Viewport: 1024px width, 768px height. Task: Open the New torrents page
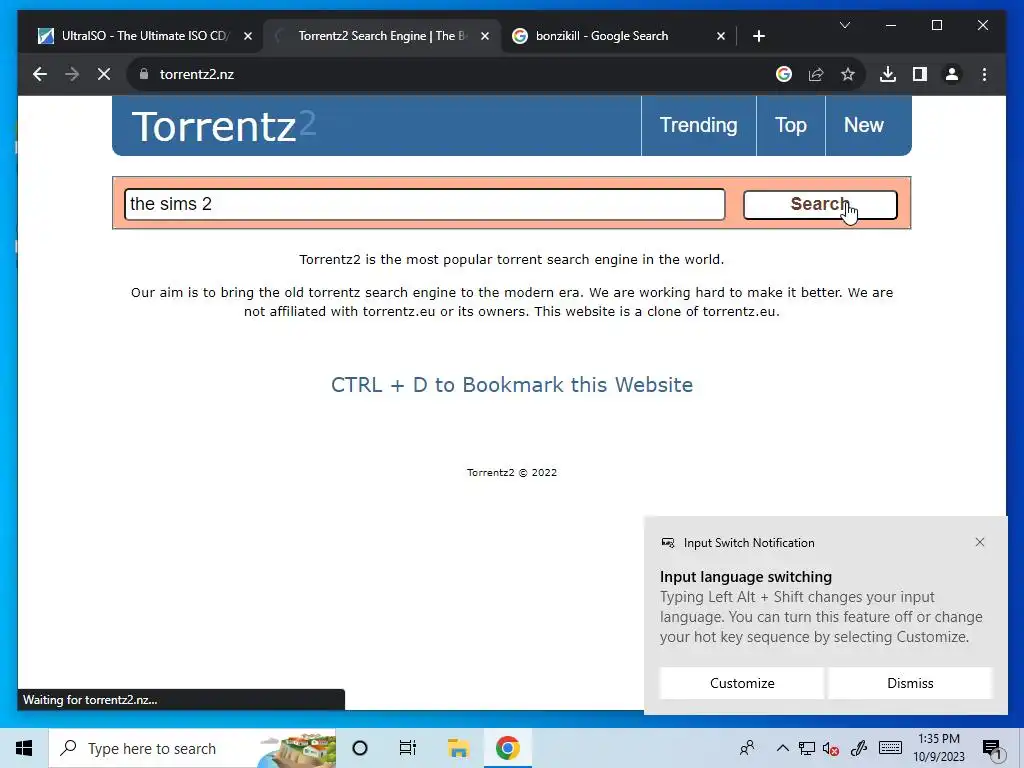tap(863, 125)
